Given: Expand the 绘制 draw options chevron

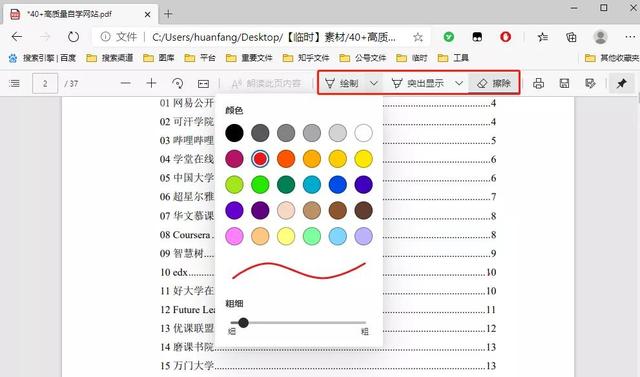Looking at the screenshot, I should click(x=373, y=84).
